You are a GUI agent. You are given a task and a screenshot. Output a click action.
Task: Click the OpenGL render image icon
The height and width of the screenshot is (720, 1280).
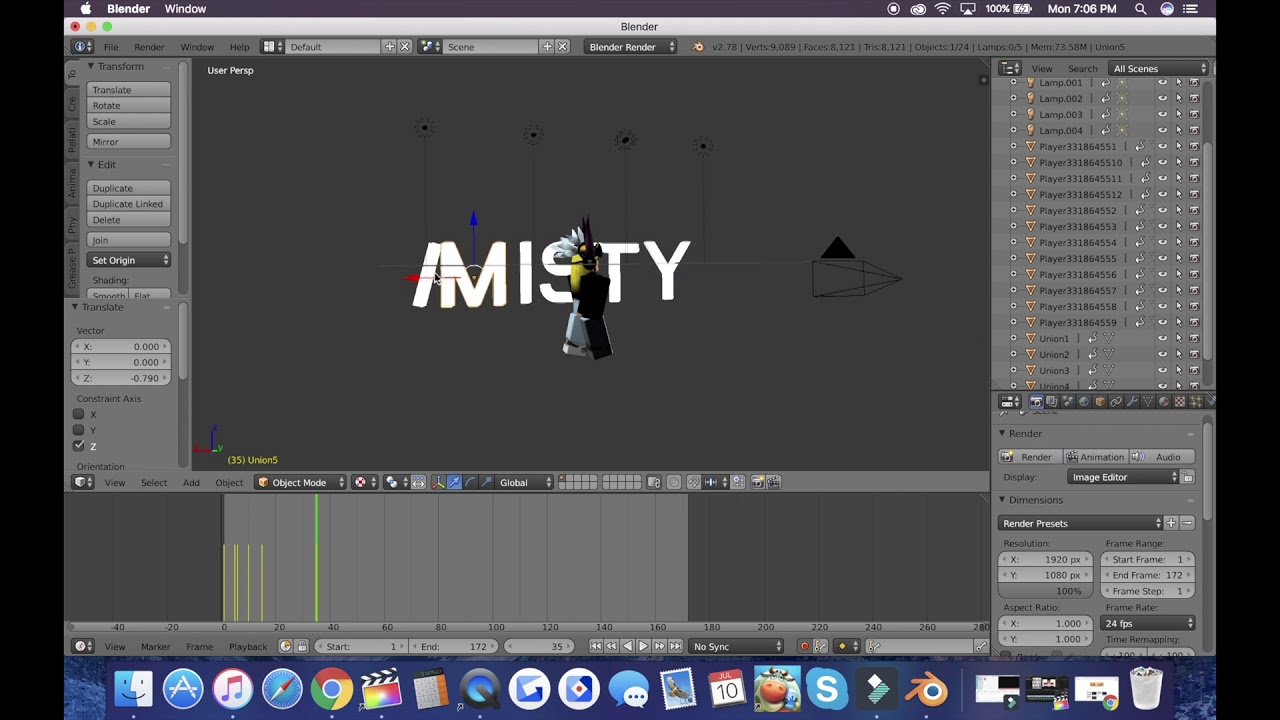pos(758,482)
